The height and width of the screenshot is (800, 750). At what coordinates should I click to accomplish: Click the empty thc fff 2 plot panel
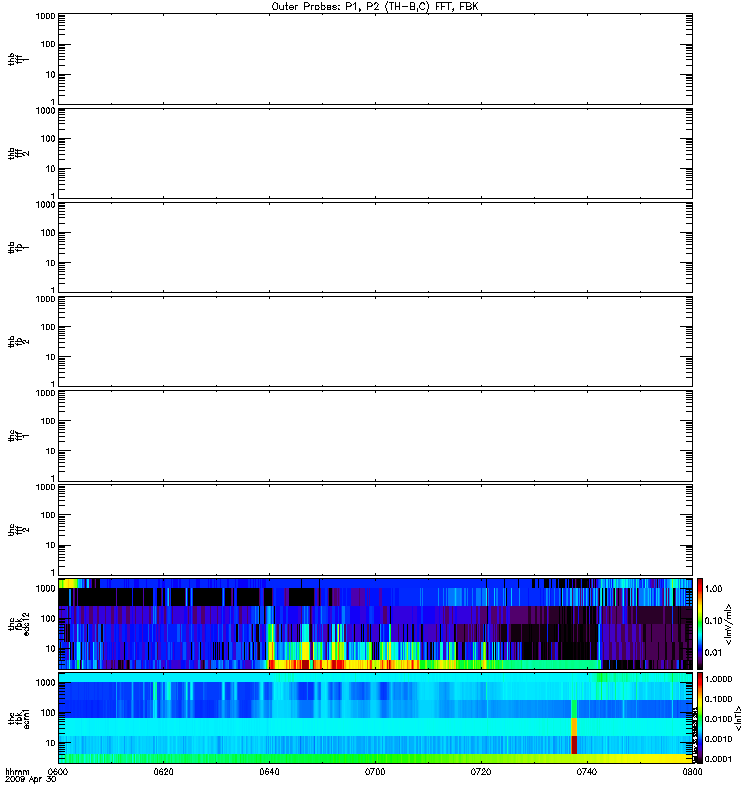(x=375, y=530)
